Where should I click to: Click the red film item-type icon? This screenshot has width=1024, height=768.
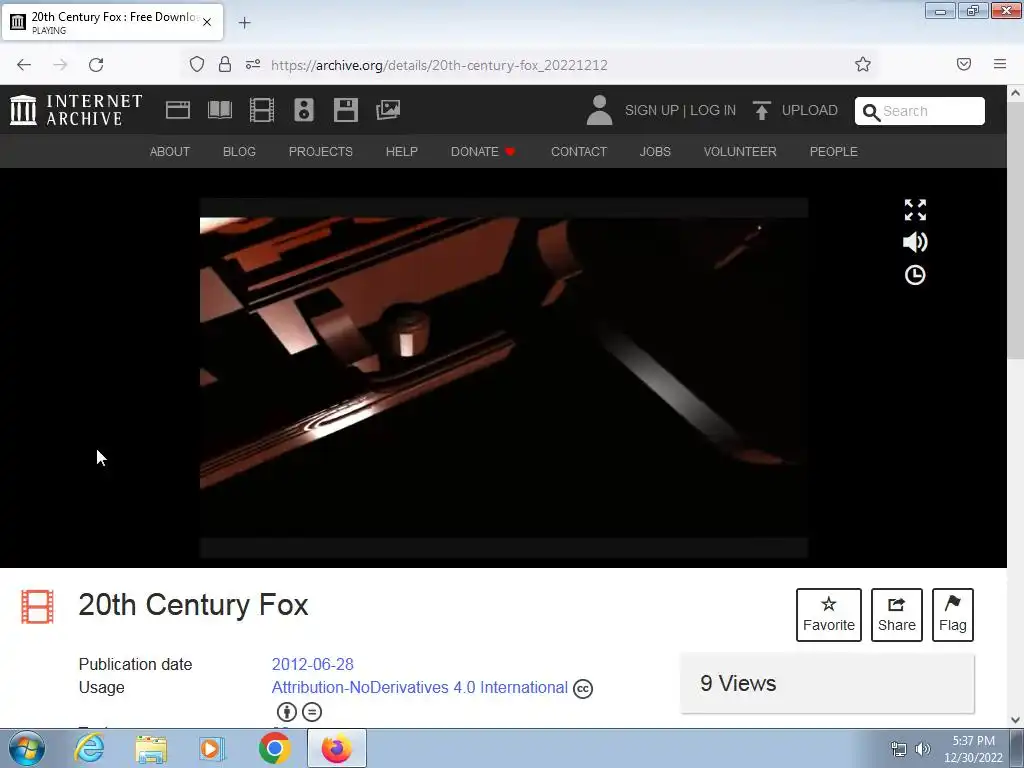37,607
